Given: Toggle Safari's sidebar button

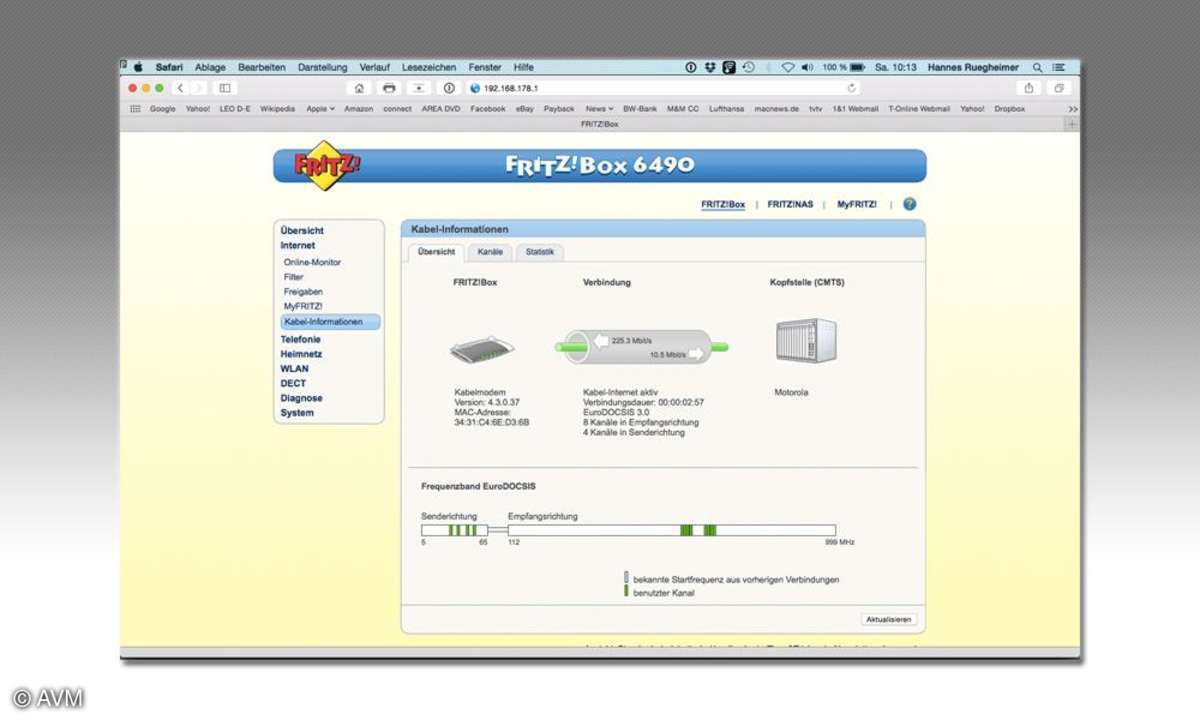Looking at the screenshot, I should point(225,88).
